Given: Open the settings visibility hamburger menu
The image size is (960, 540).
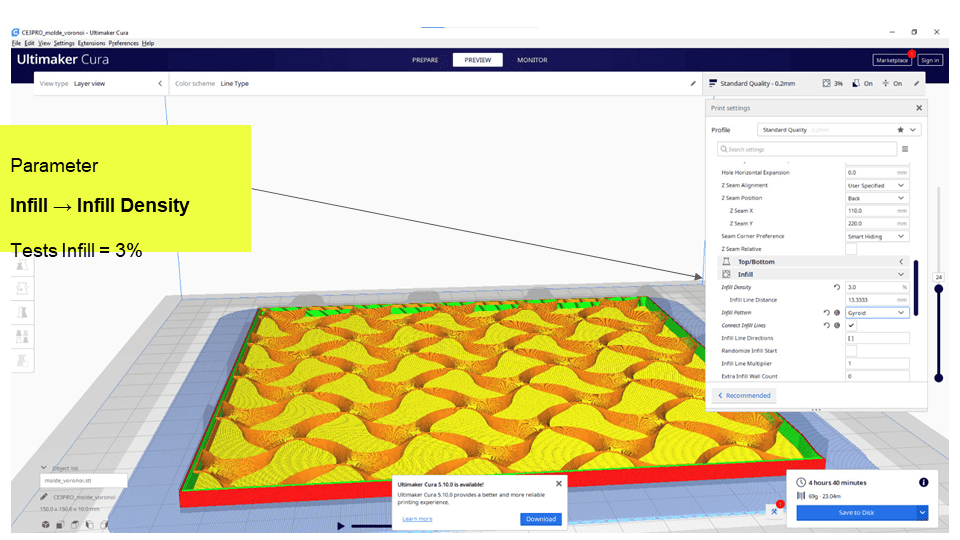Looking at the screenshot, I should [x=905, y=149].
